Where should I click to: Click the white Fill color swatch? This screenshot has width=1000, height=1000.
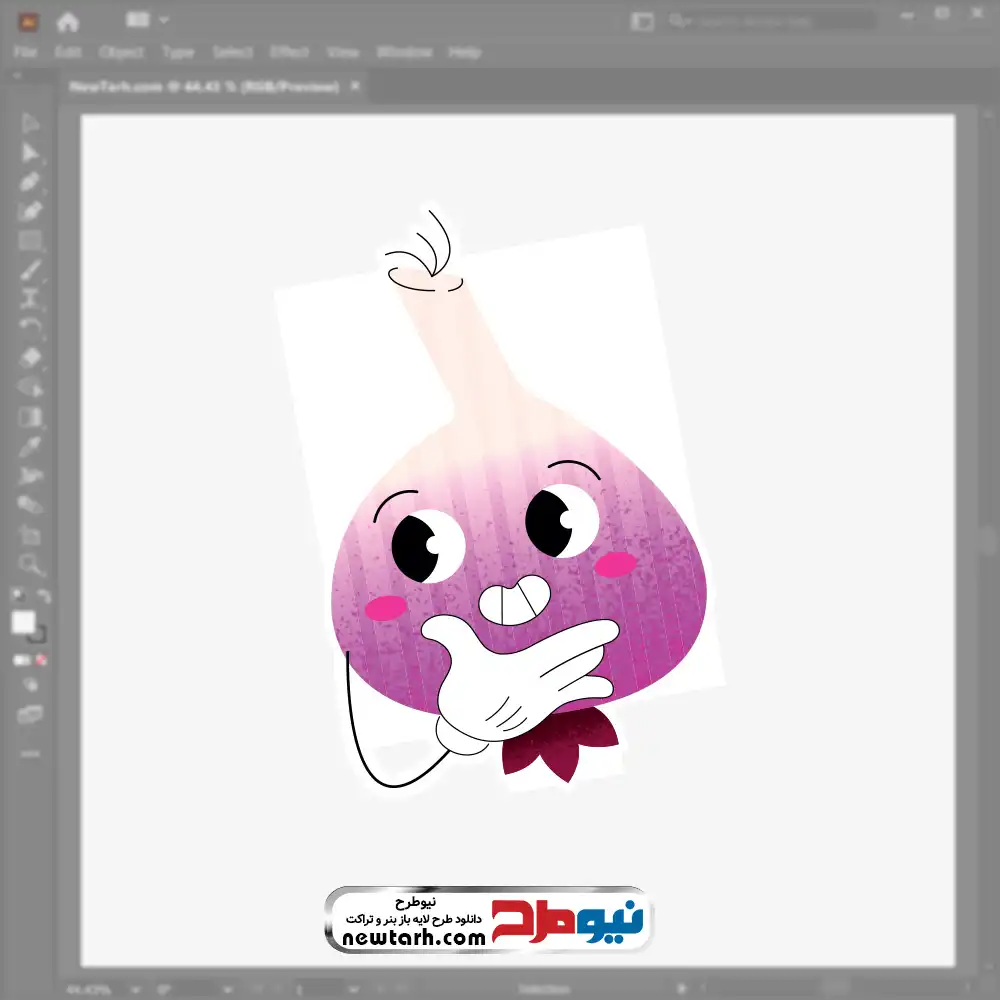pos(24,622)
